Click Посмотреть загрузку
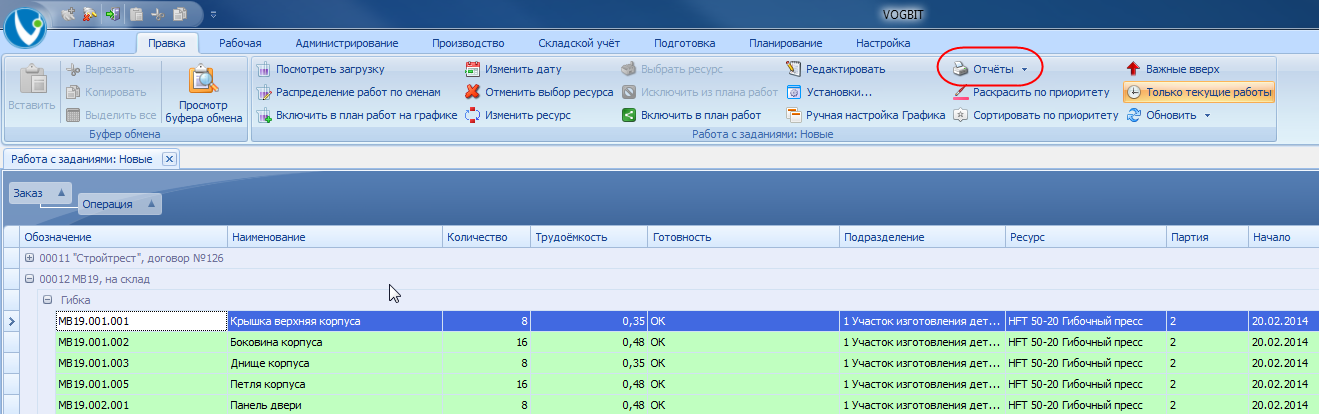Viewport: 1319px width, 414px height. point(320,69)
